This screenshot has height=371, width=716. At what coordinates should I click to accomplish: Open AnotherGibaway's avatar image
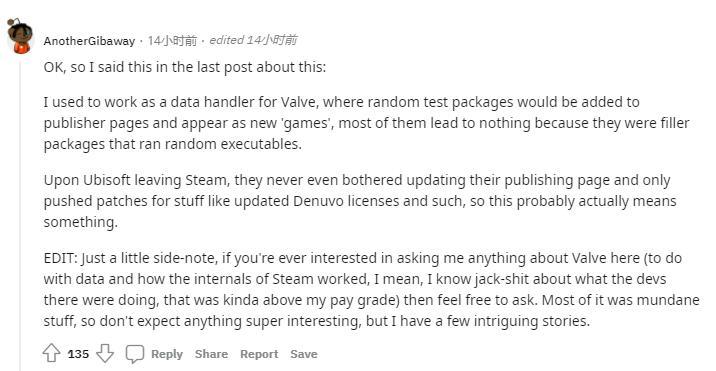(20, 37)
